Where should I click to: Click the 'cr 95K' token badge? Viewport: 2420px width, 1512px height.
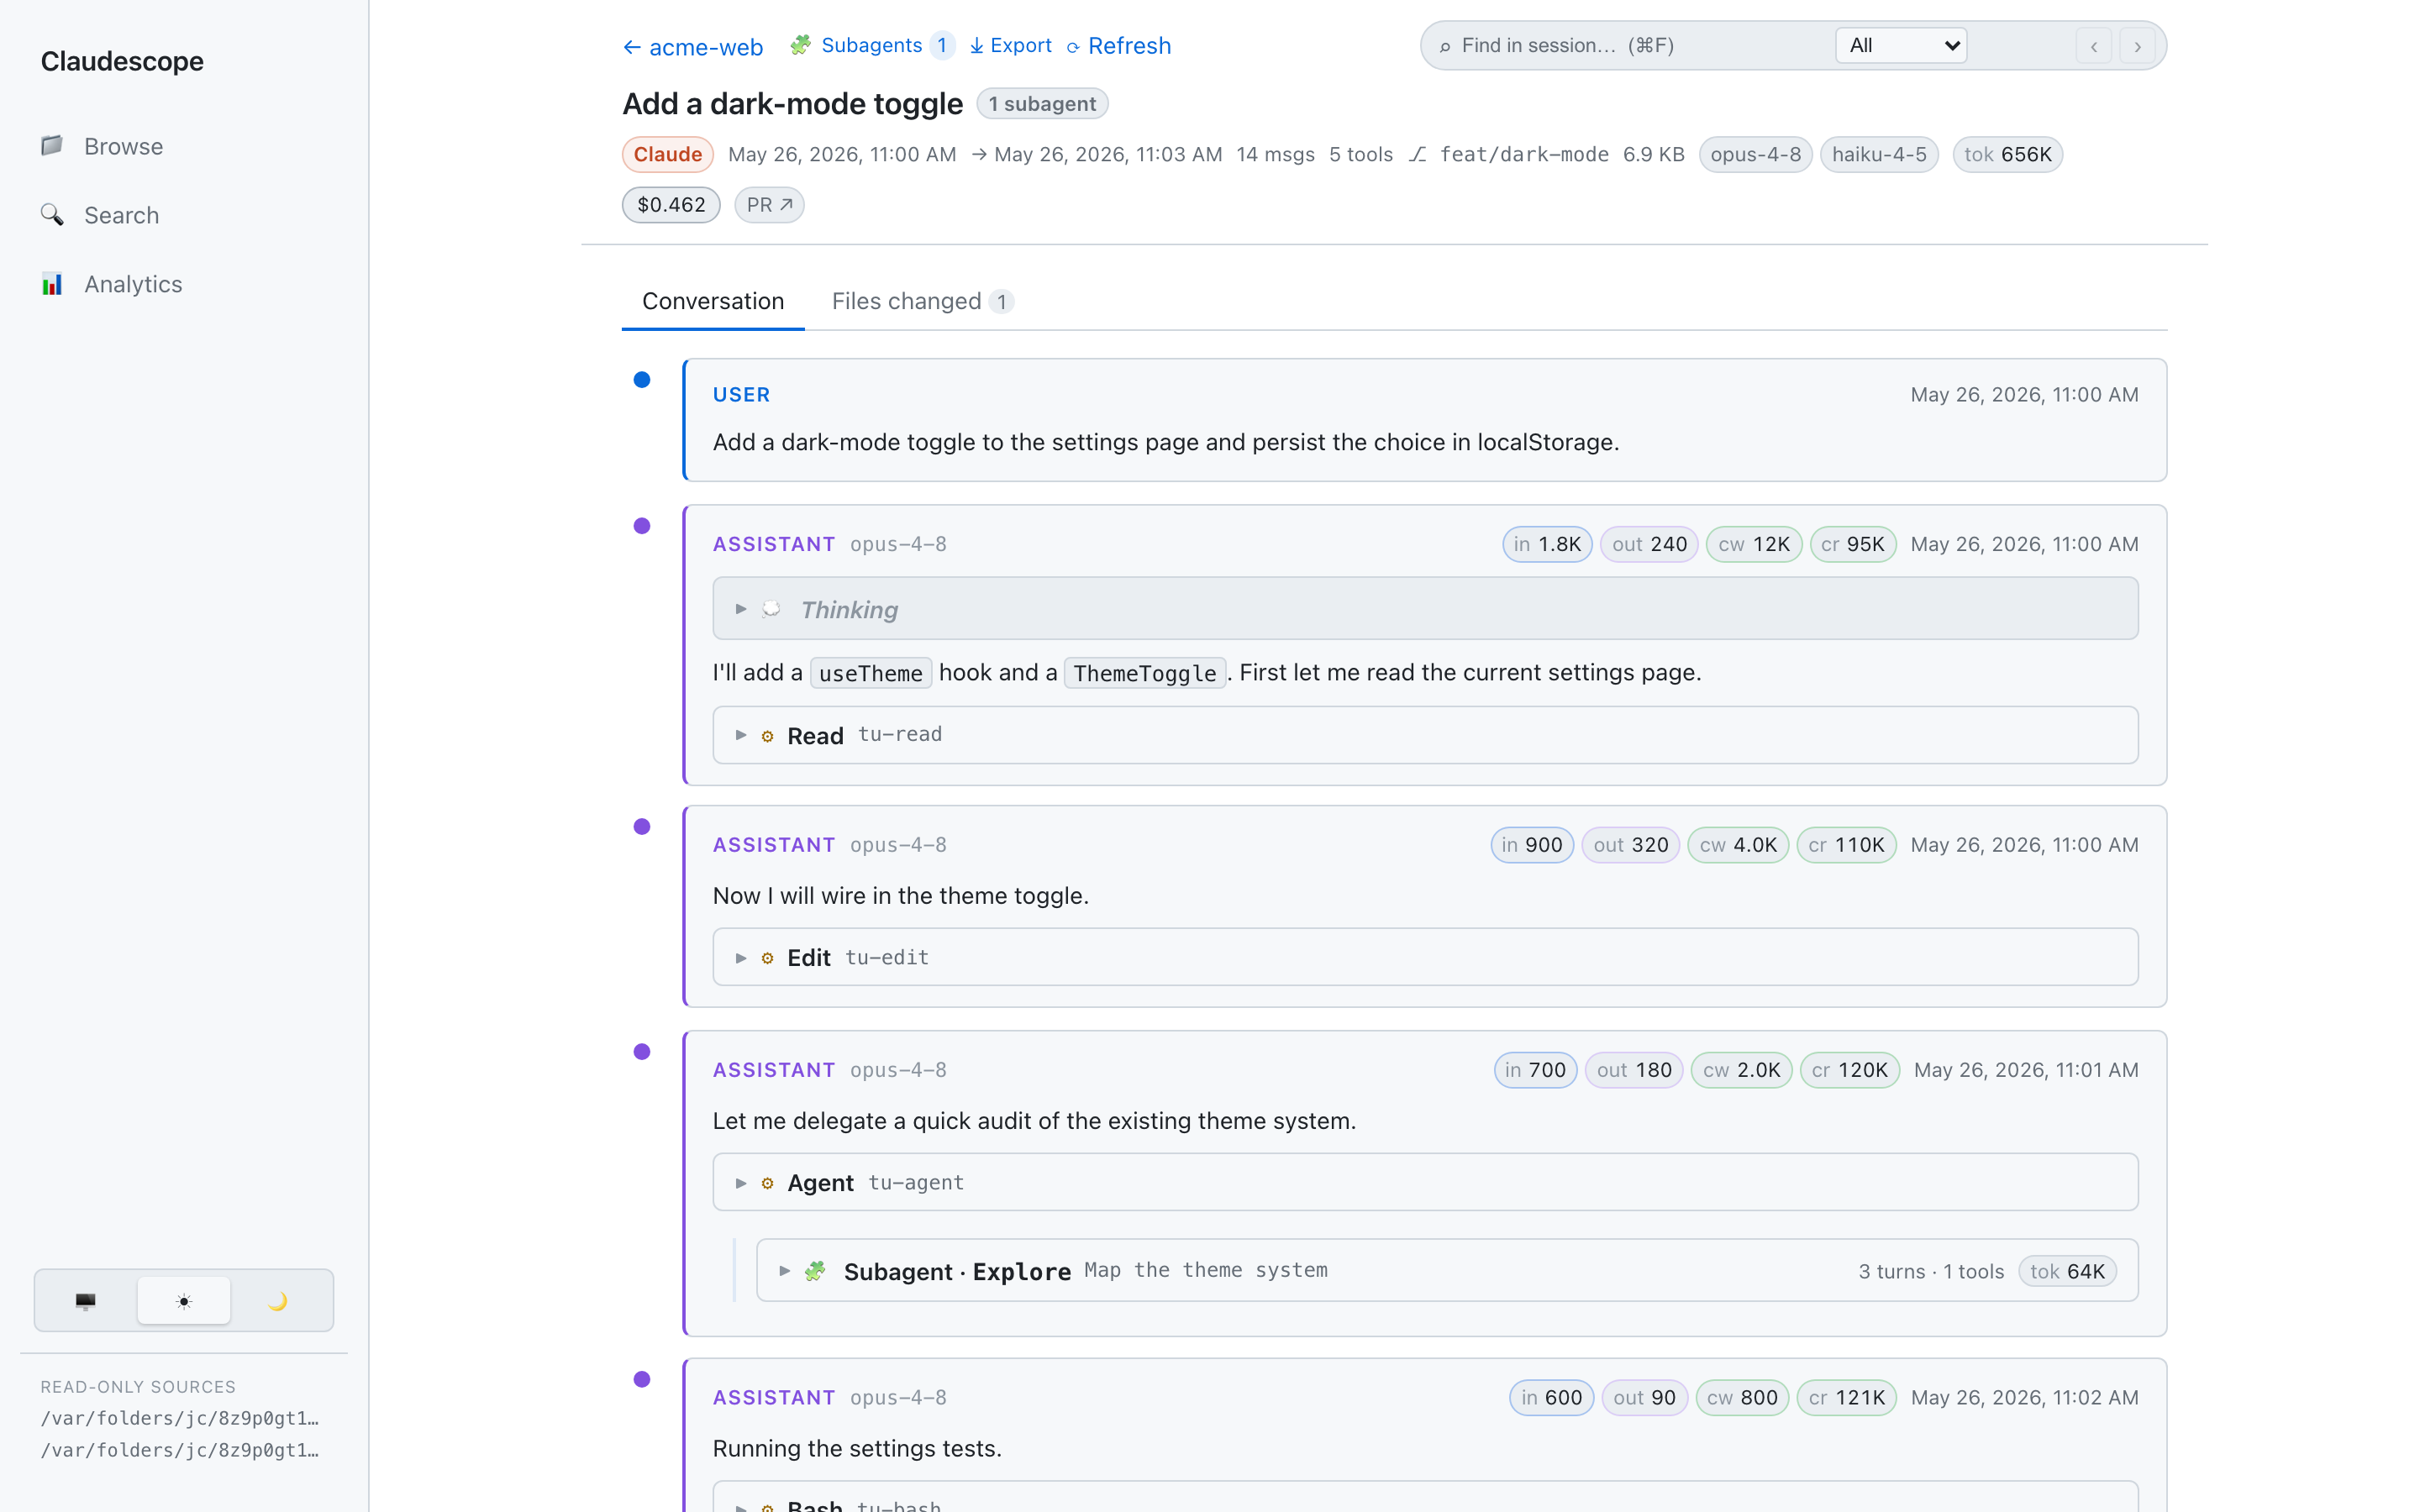(1852, 544)
